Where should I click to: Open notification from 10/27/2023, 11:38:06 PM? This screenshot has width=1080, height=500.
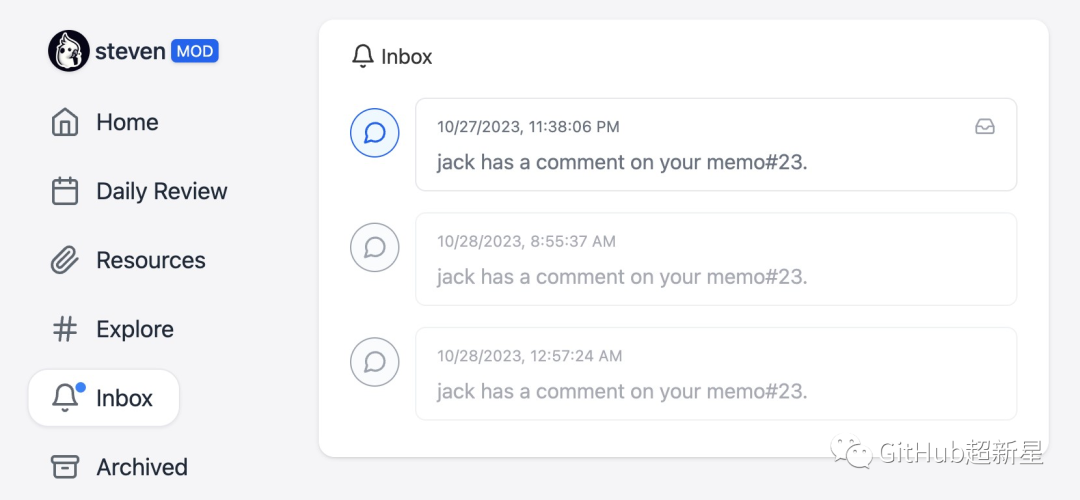[x=621, y=162]
